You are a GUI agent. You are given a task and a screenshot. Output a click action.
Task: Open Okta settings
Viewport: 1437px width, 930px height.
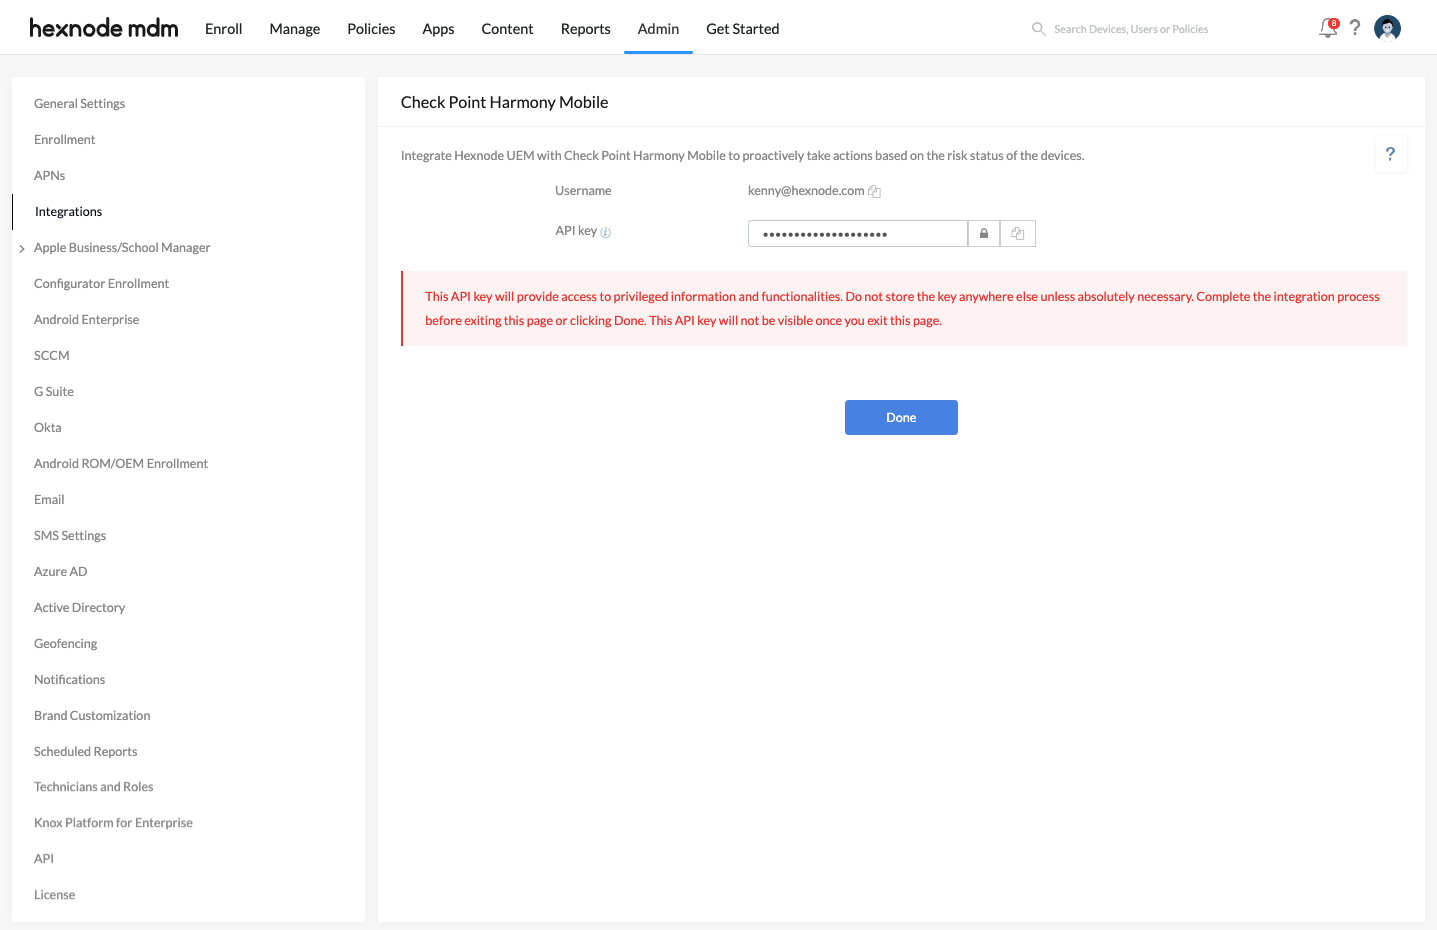coord(48,428)
